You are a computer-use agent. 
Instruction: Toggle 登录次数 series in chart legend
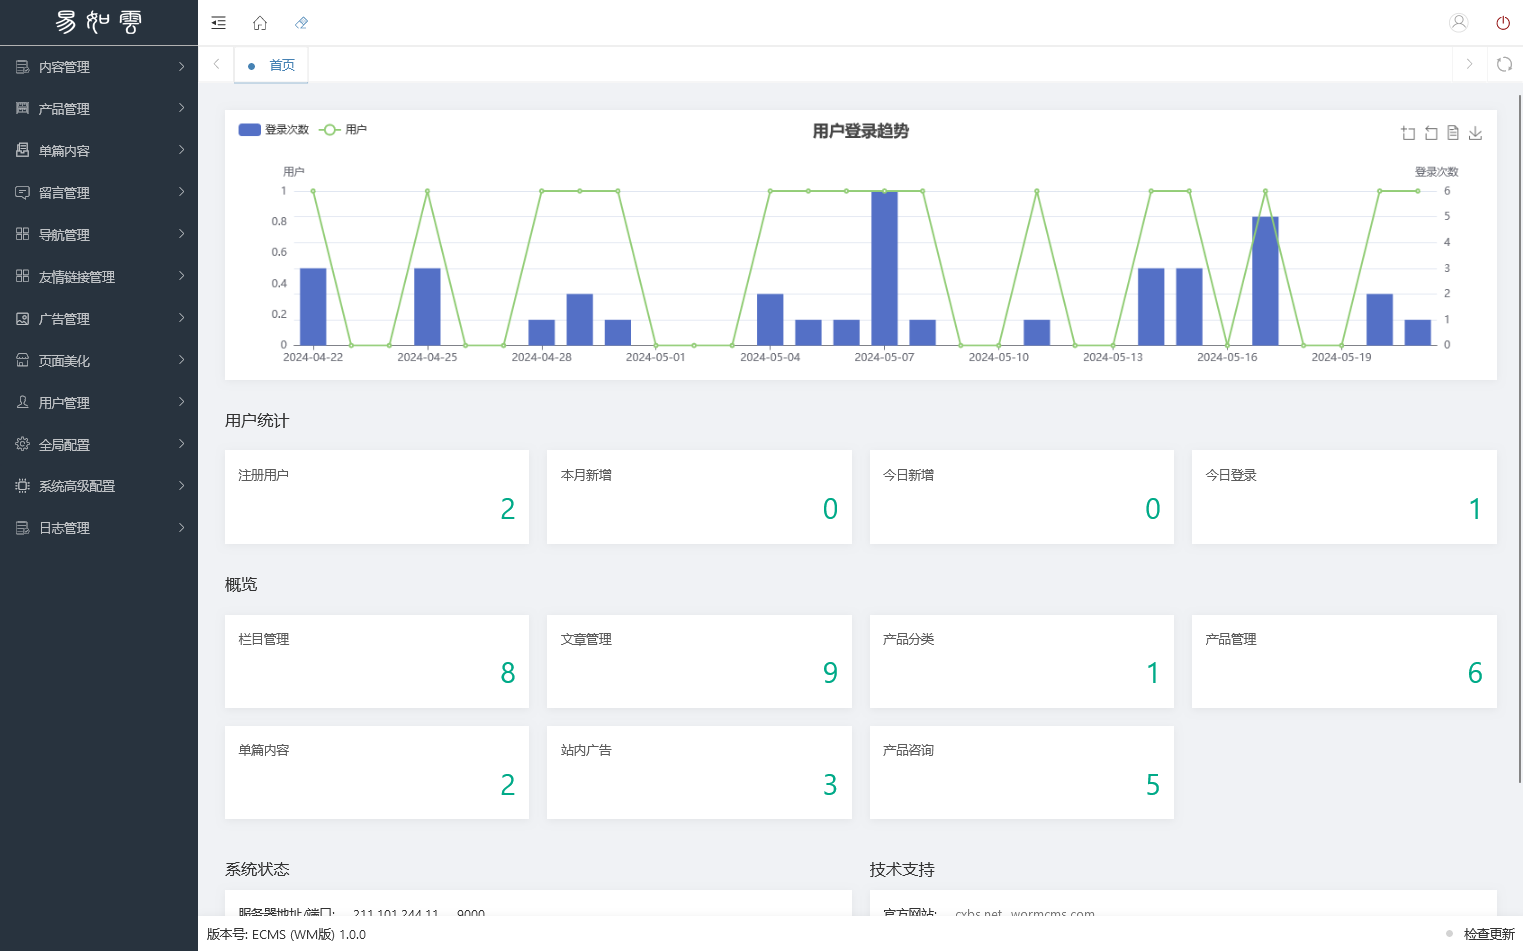pyautogui.click(x=274, y=130)
